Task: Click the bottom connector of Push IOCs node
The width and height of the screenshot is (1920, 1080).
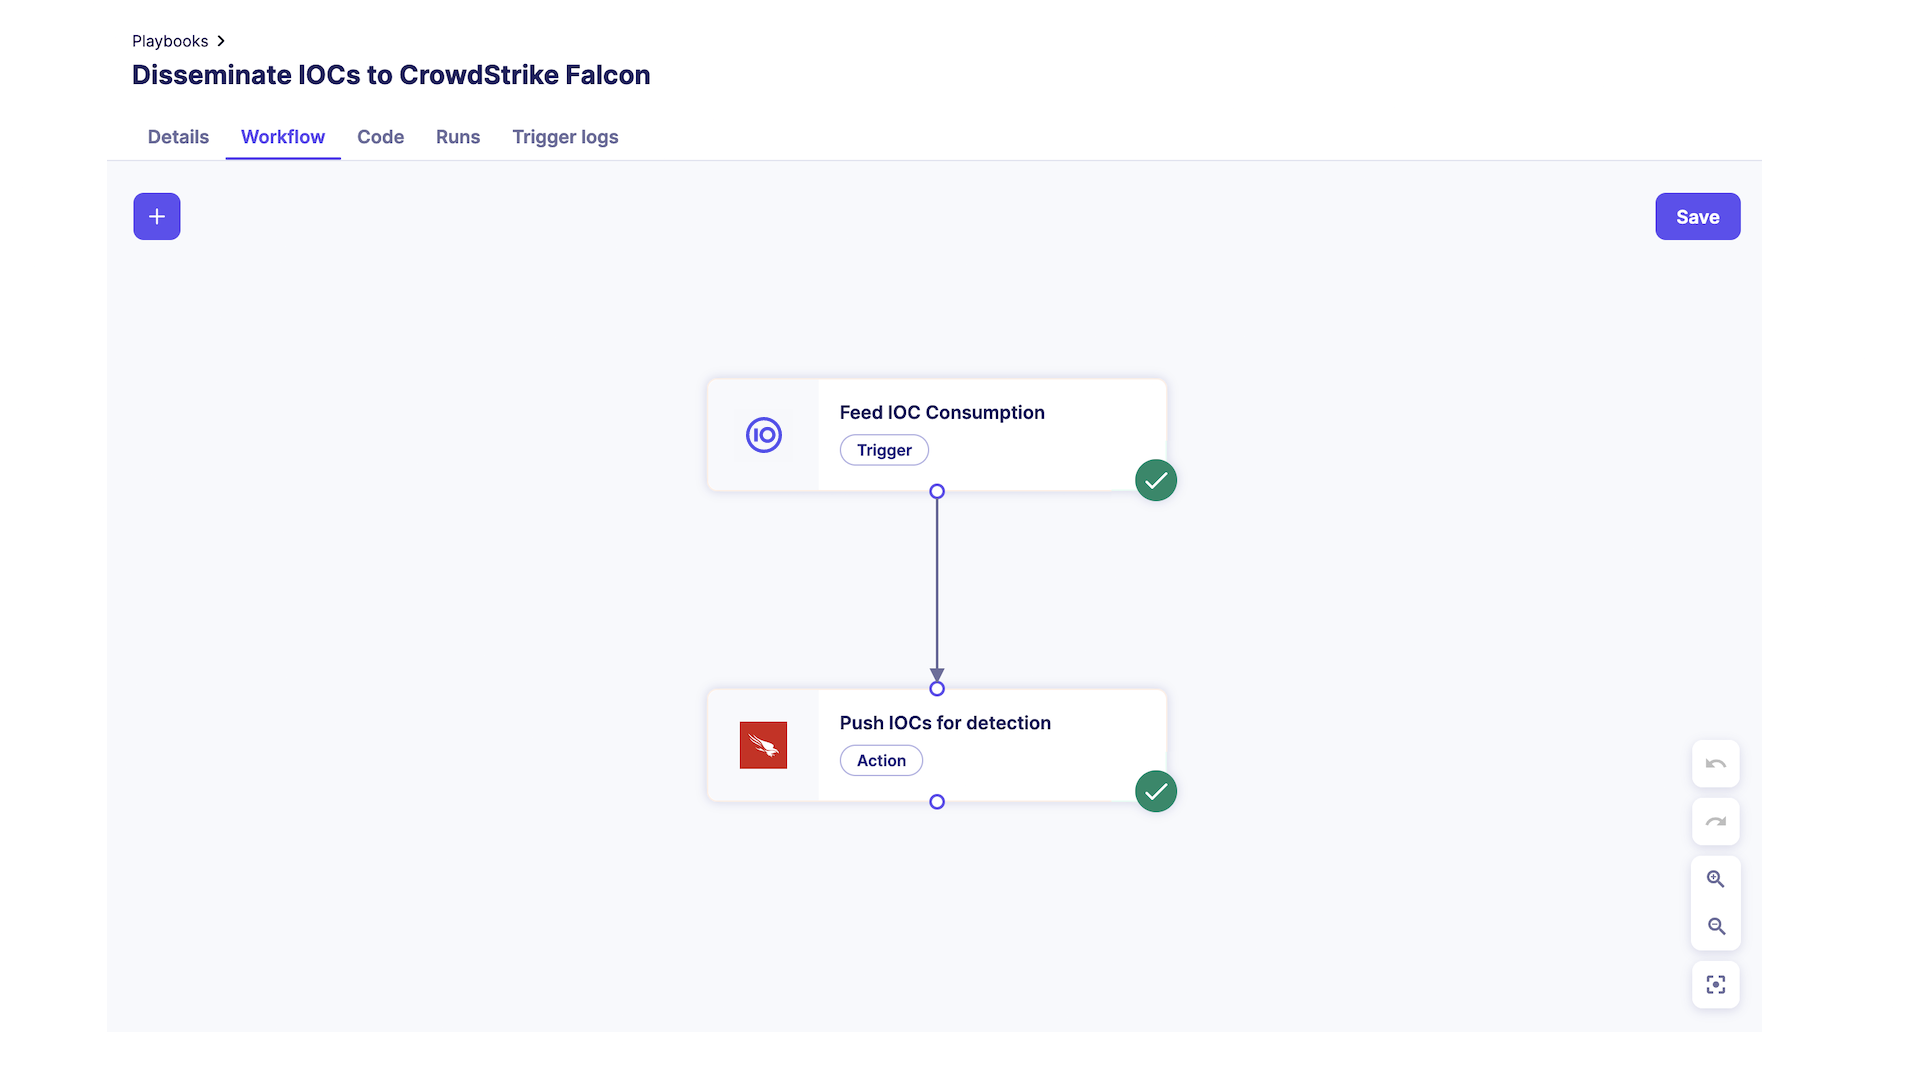Action: (x=937, y=802)
